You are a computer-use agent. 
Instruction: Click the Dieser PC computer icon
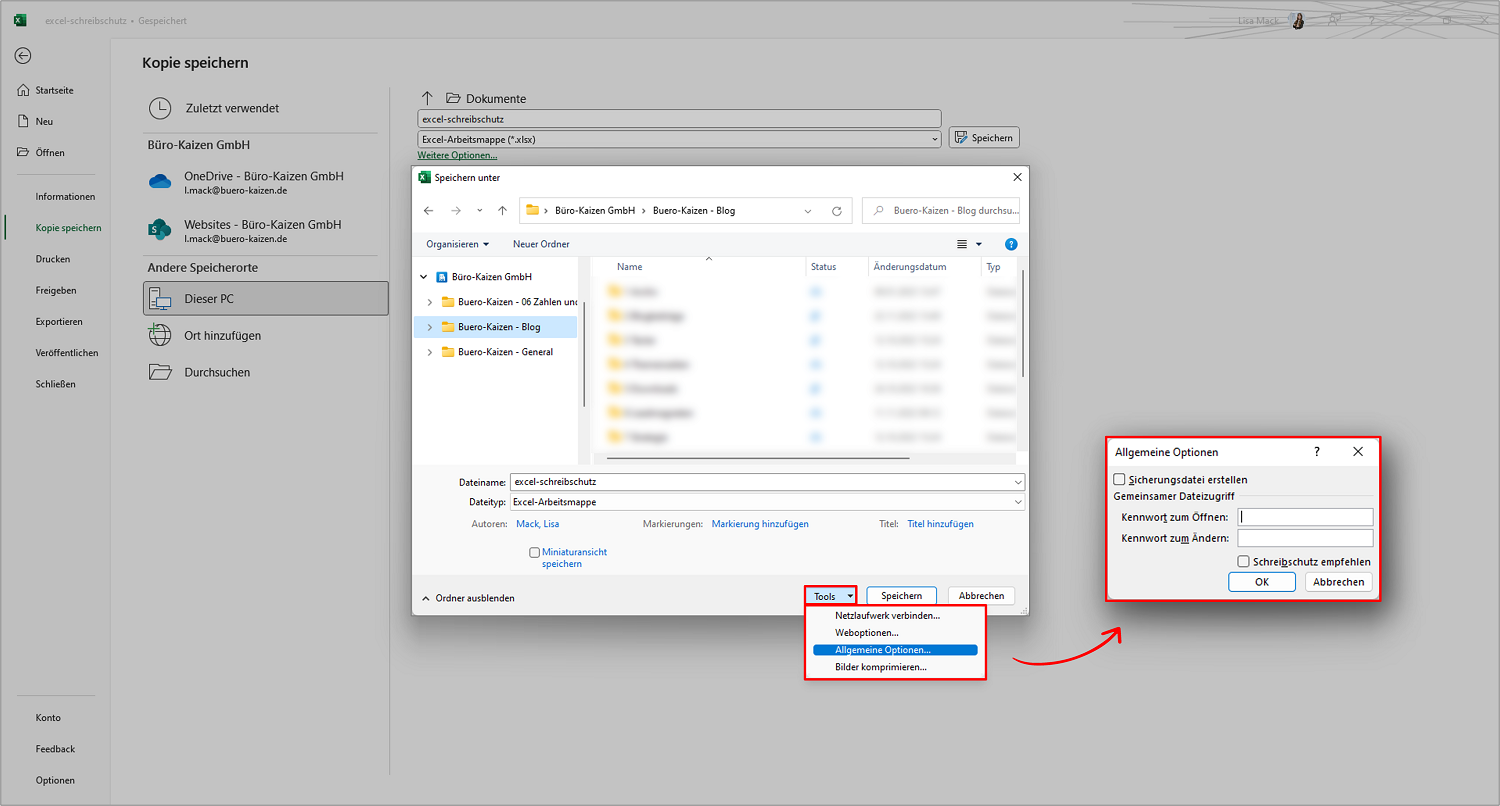[x=160, y=299]
